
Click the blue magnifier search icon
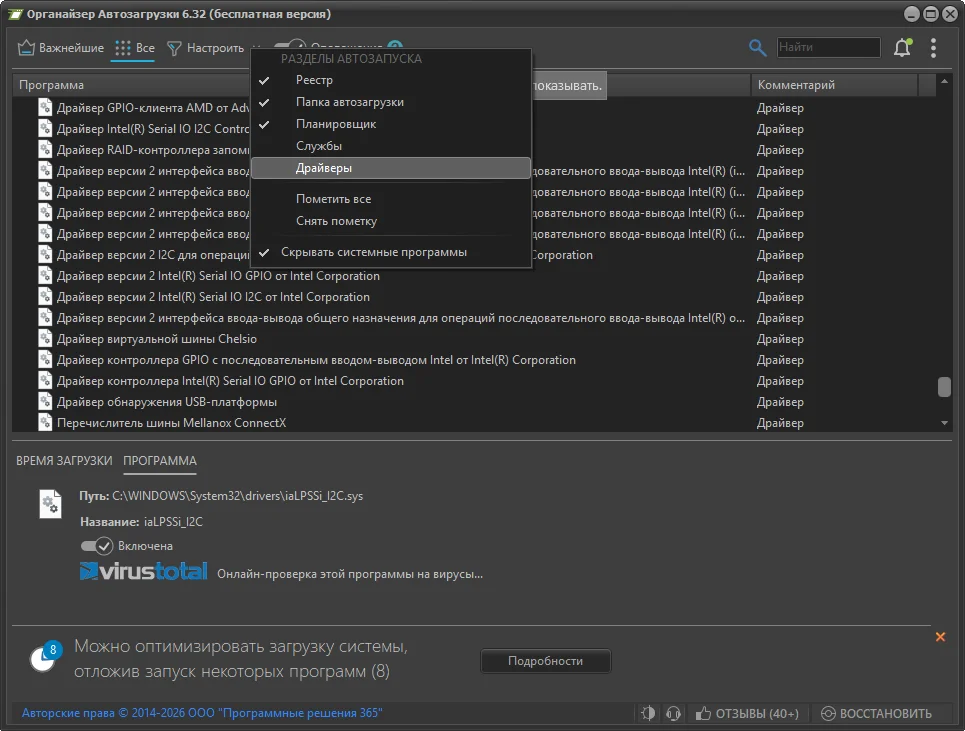tap(757, 47)
